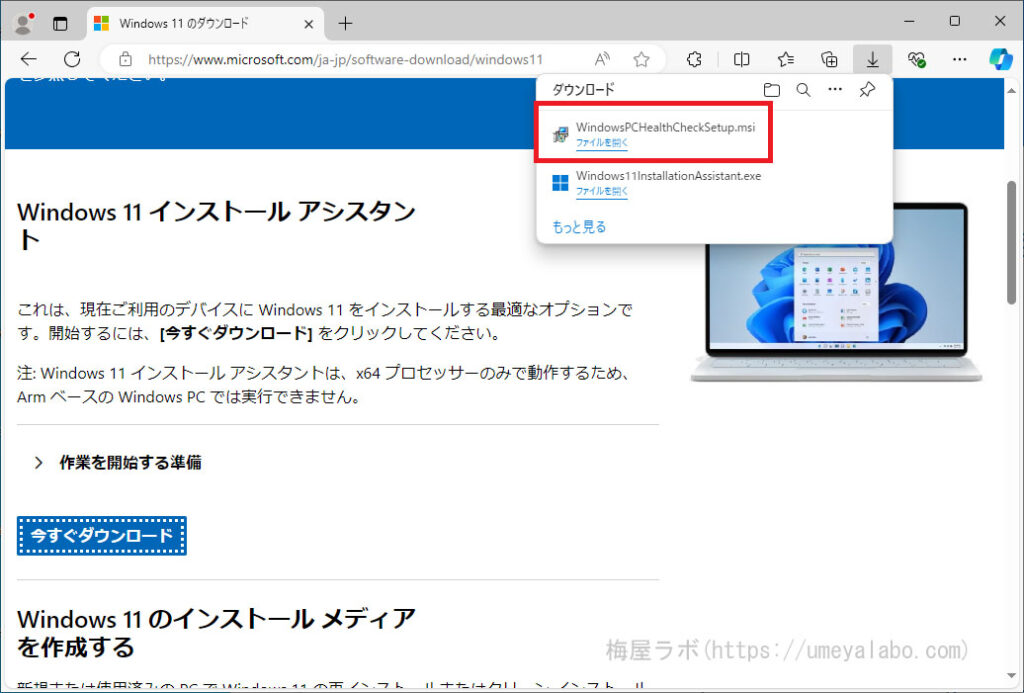
Task: Click もっと見る in Downloads popup
Action: point(579,227)
